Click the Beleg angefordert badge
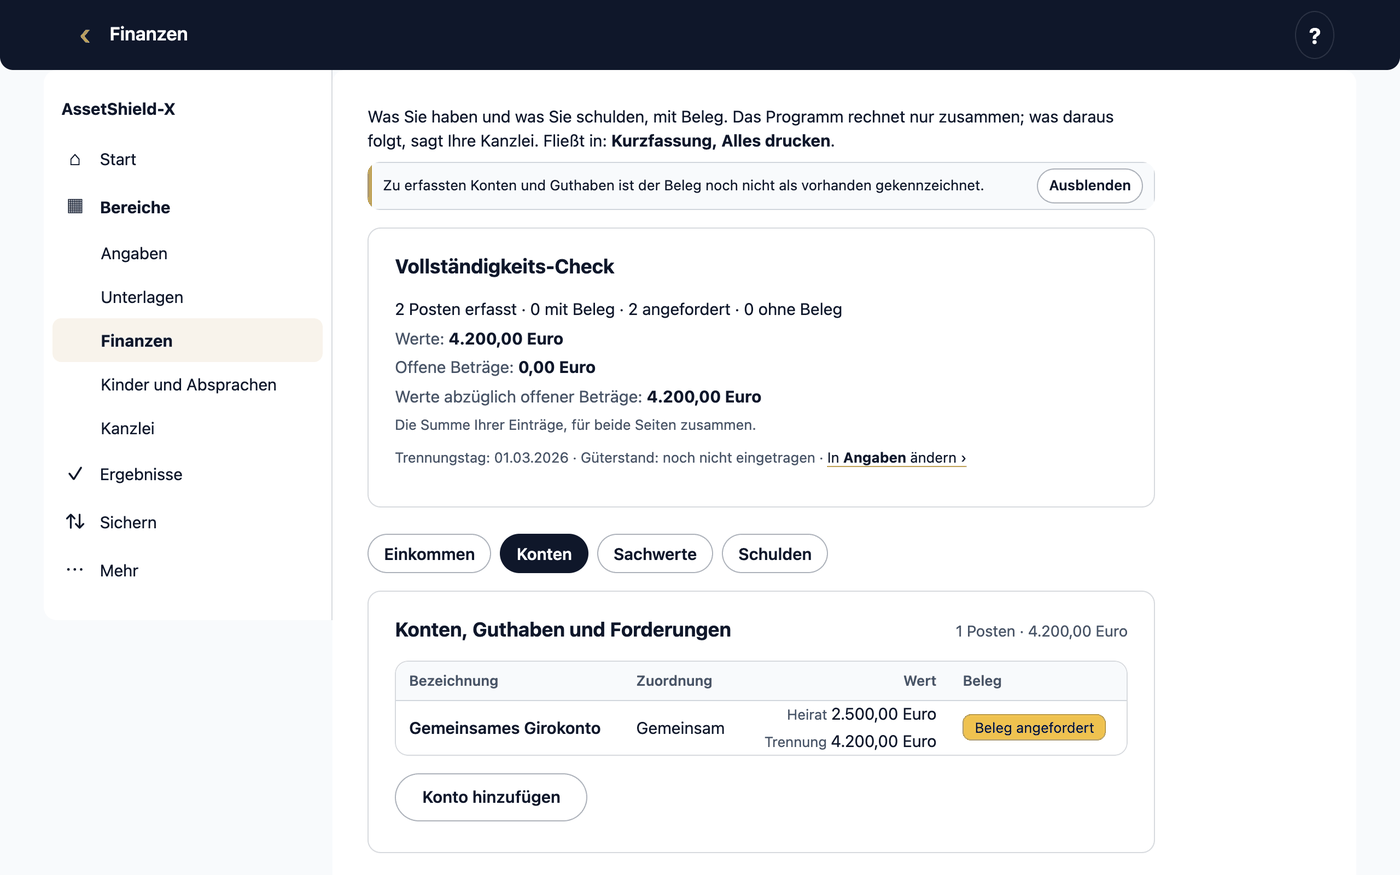The image size is (1400, 875). [x=1034, y=728]
